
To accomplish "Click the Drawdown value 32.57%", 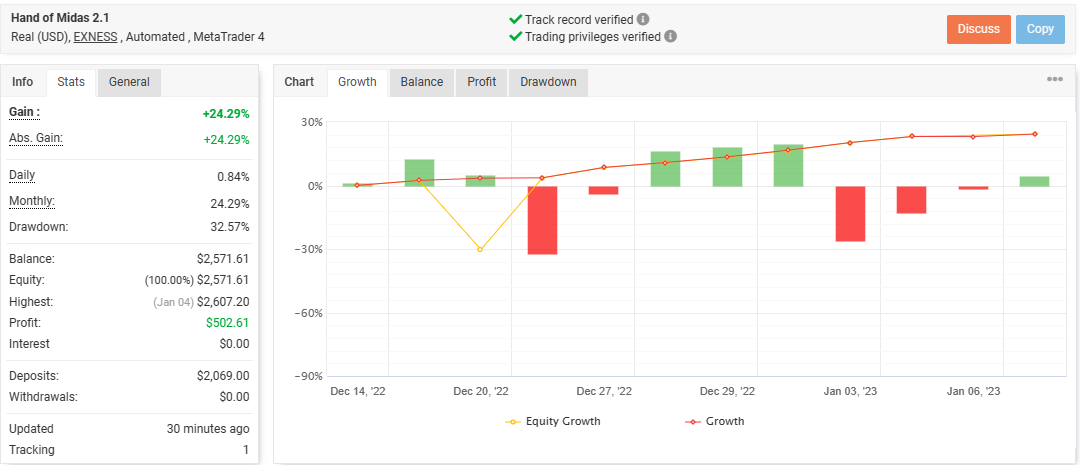I will [x=228, y=227].
